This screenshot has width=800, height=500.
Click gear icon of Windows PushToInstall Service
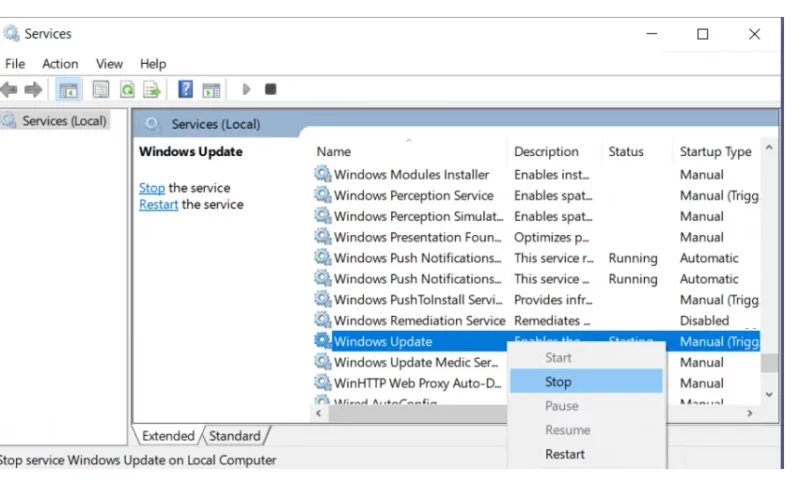tap(322, 299)
